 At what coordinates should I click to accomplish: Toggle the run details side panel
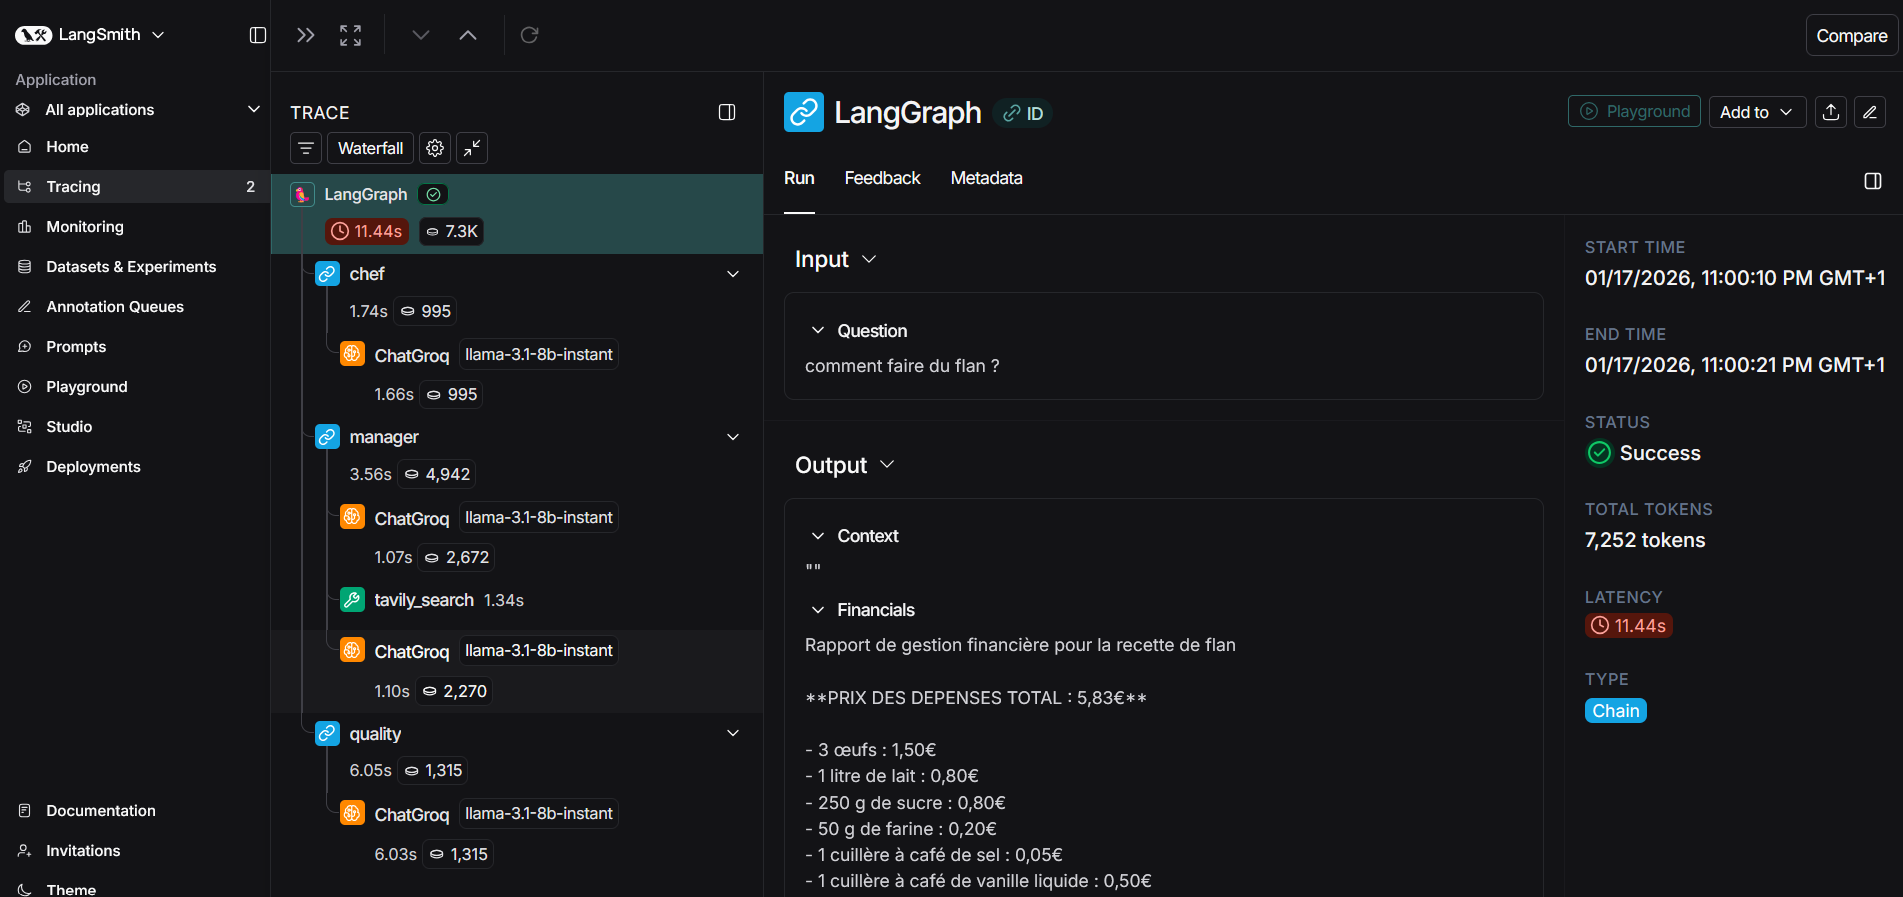[x=1873, y=181]
